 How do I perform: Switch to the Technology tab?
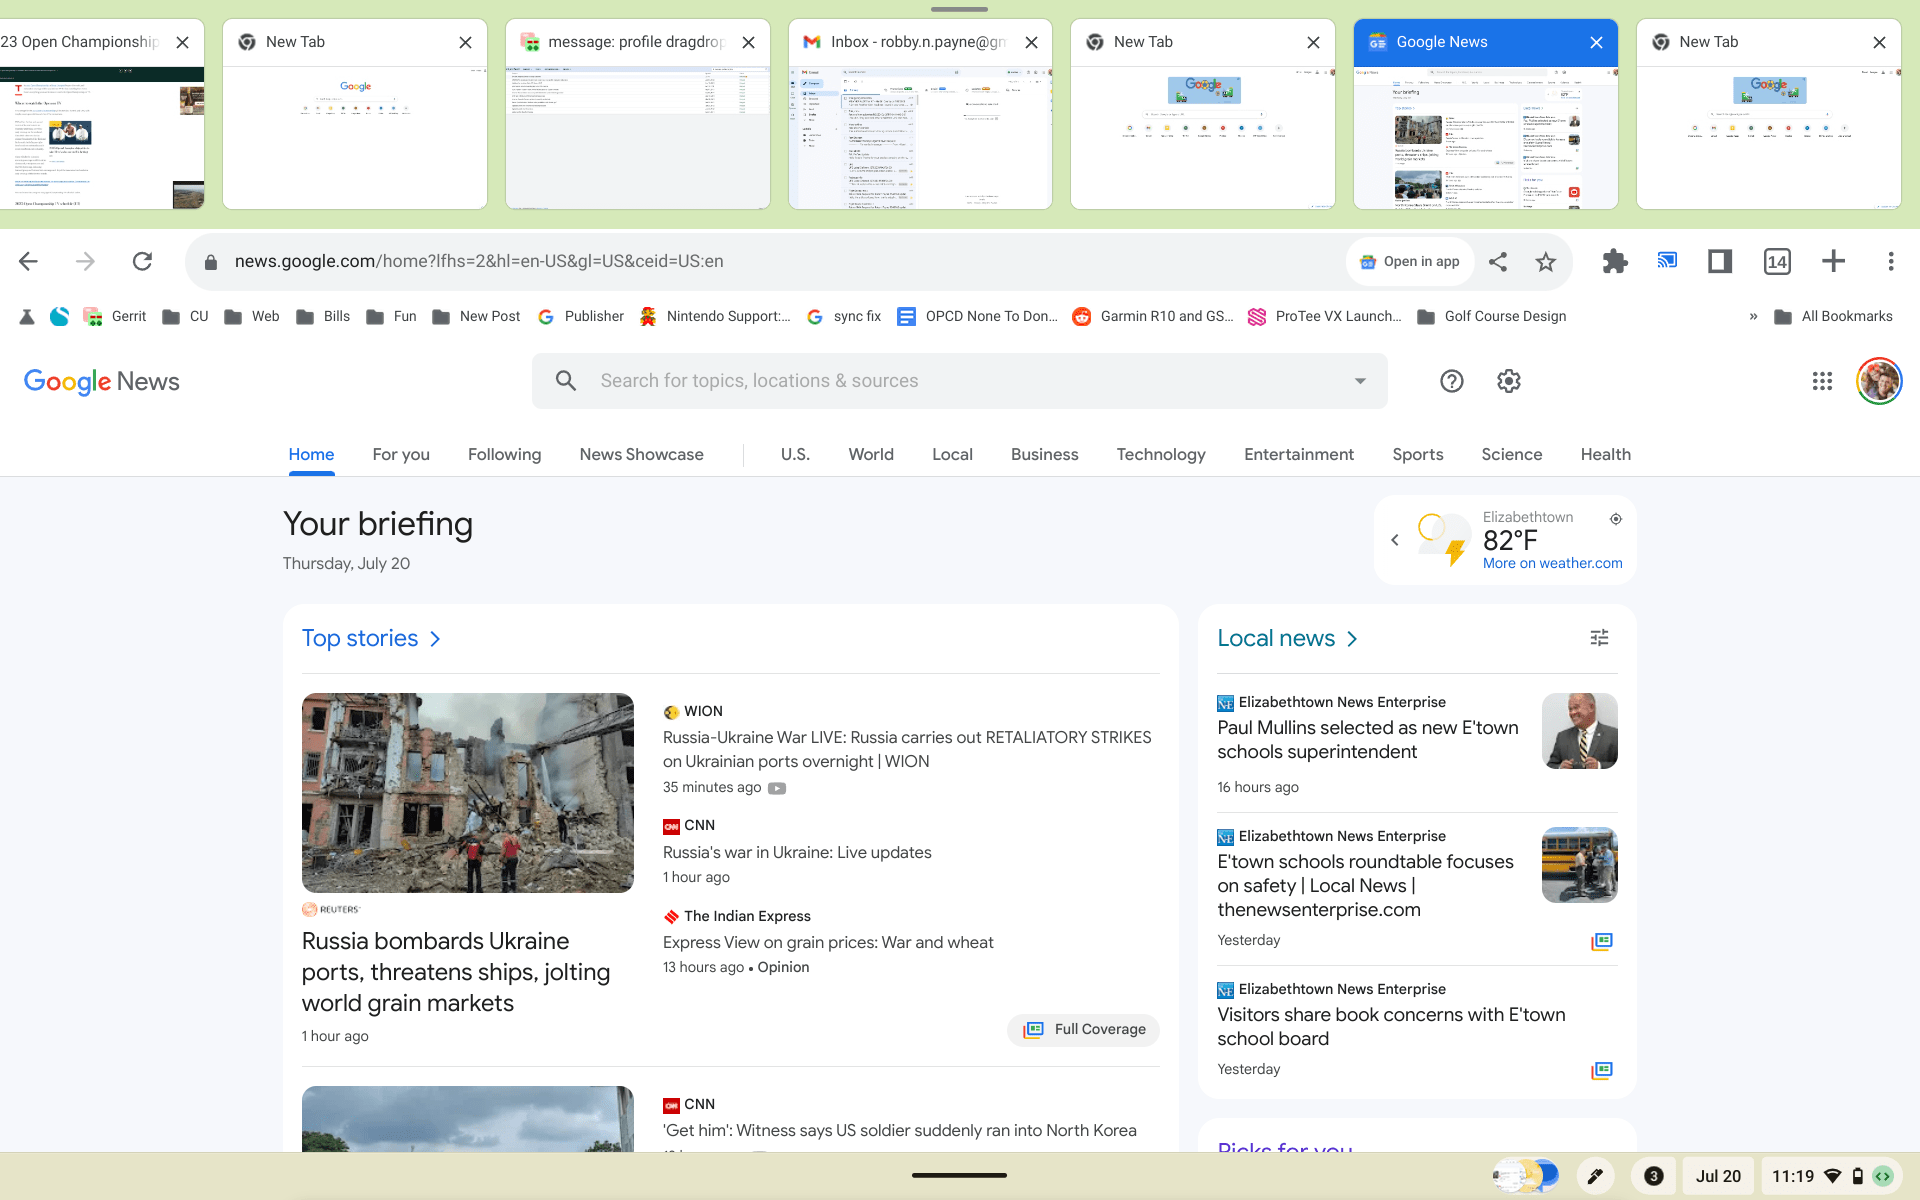click(1160, 454)
